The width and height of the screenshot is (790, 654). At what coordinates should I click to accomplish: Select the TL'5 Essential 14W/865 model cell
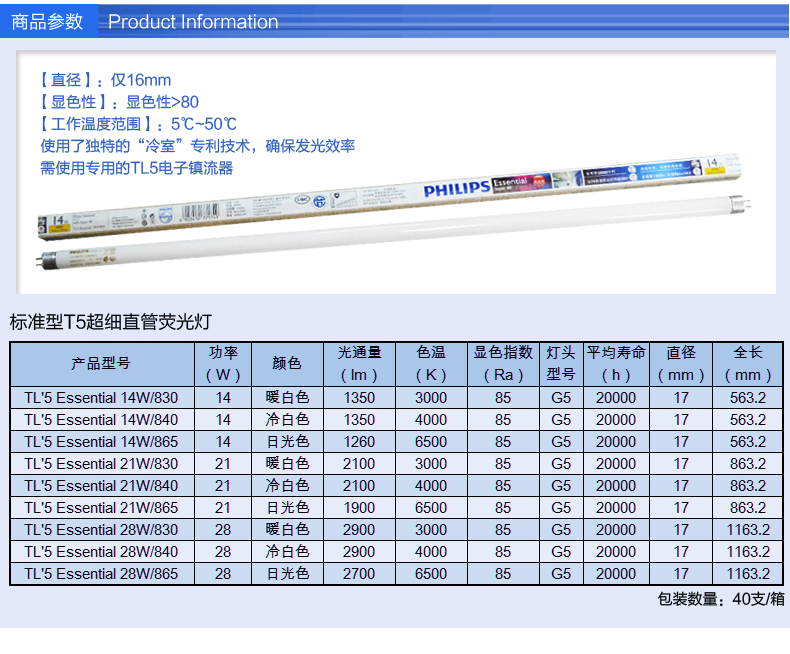tap(101, 442)
